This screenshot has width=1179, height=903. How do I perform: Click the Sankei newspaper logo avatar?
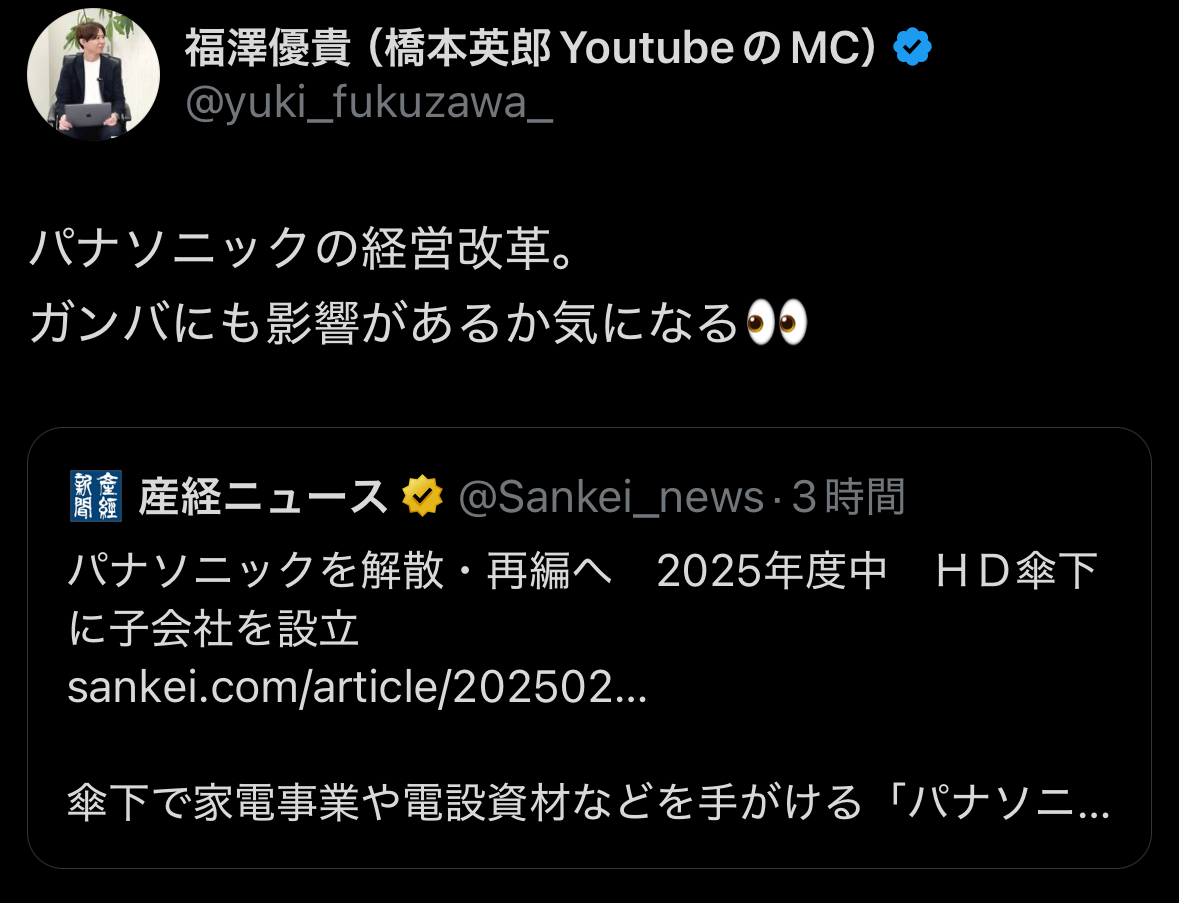pos(95,496)
